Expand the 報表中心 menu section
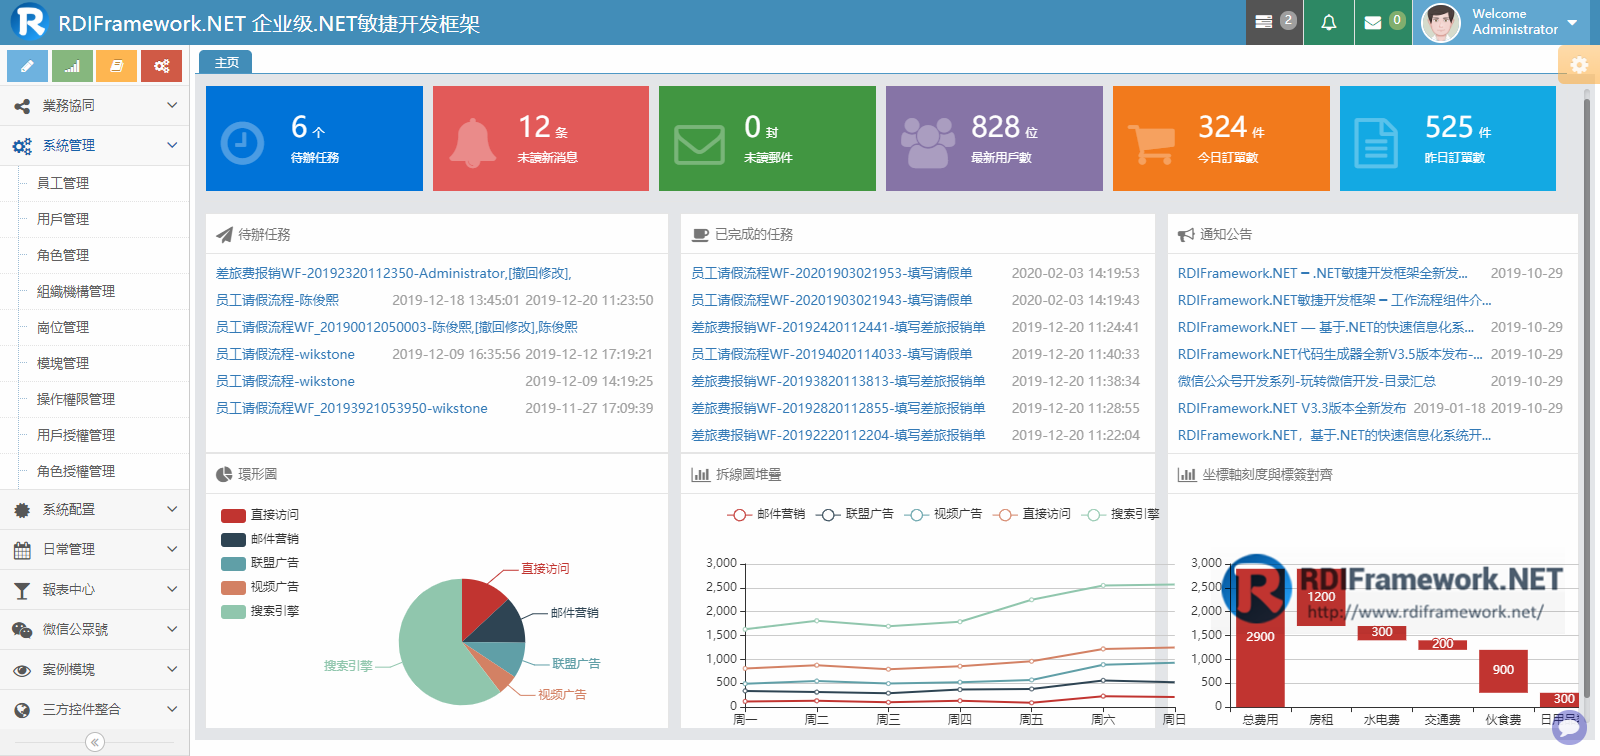 point(94,589)
